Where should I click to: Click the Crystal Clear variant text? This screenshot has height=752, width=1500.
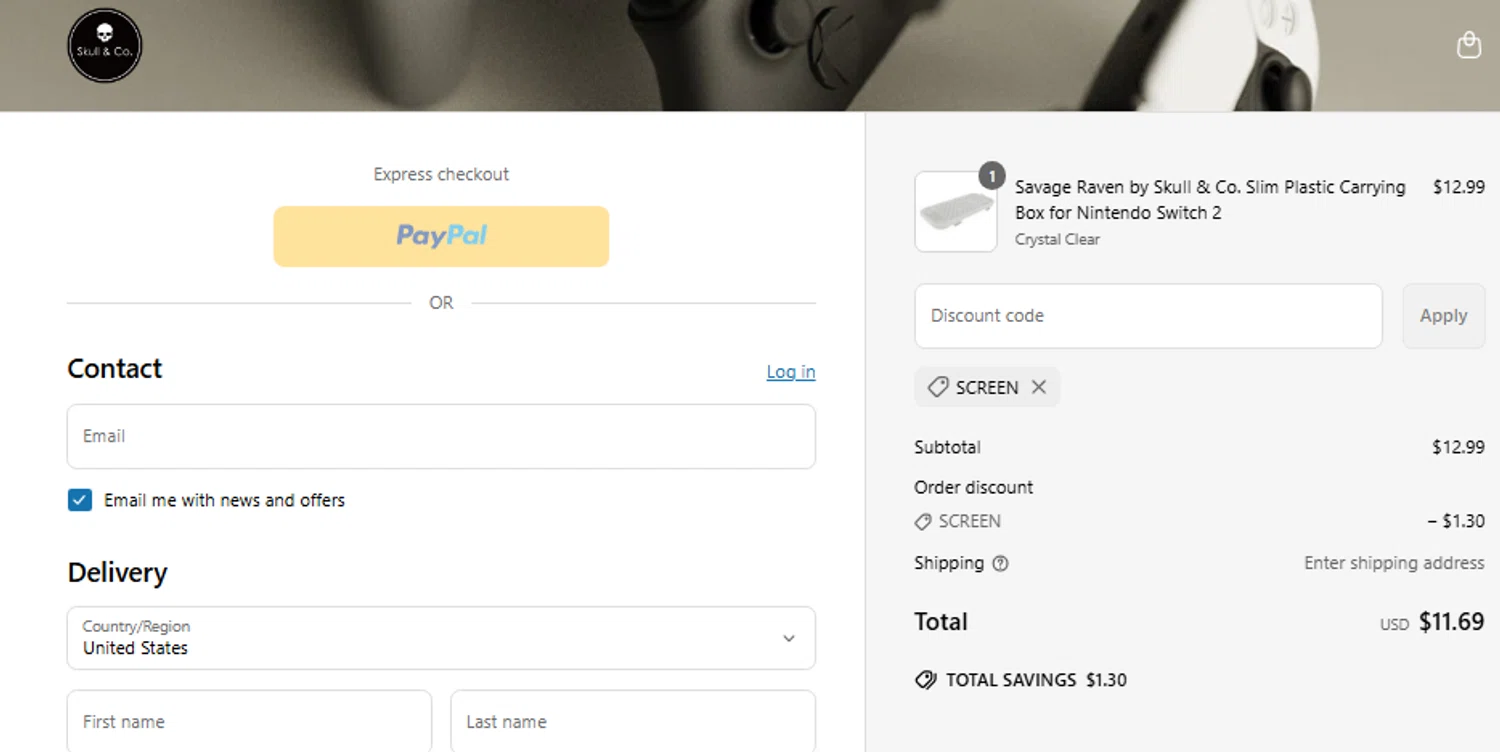1057,239
